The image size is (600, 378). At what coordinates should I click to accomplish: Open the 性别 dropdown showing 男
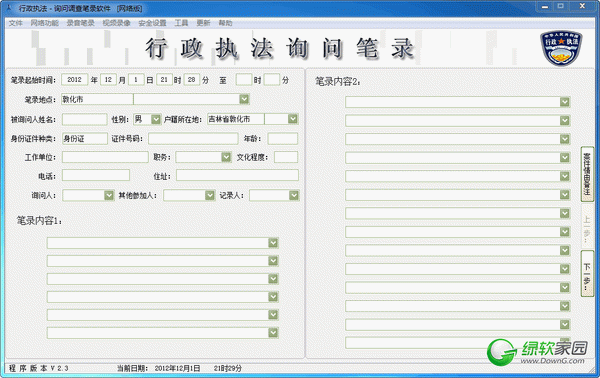(156, 119)
